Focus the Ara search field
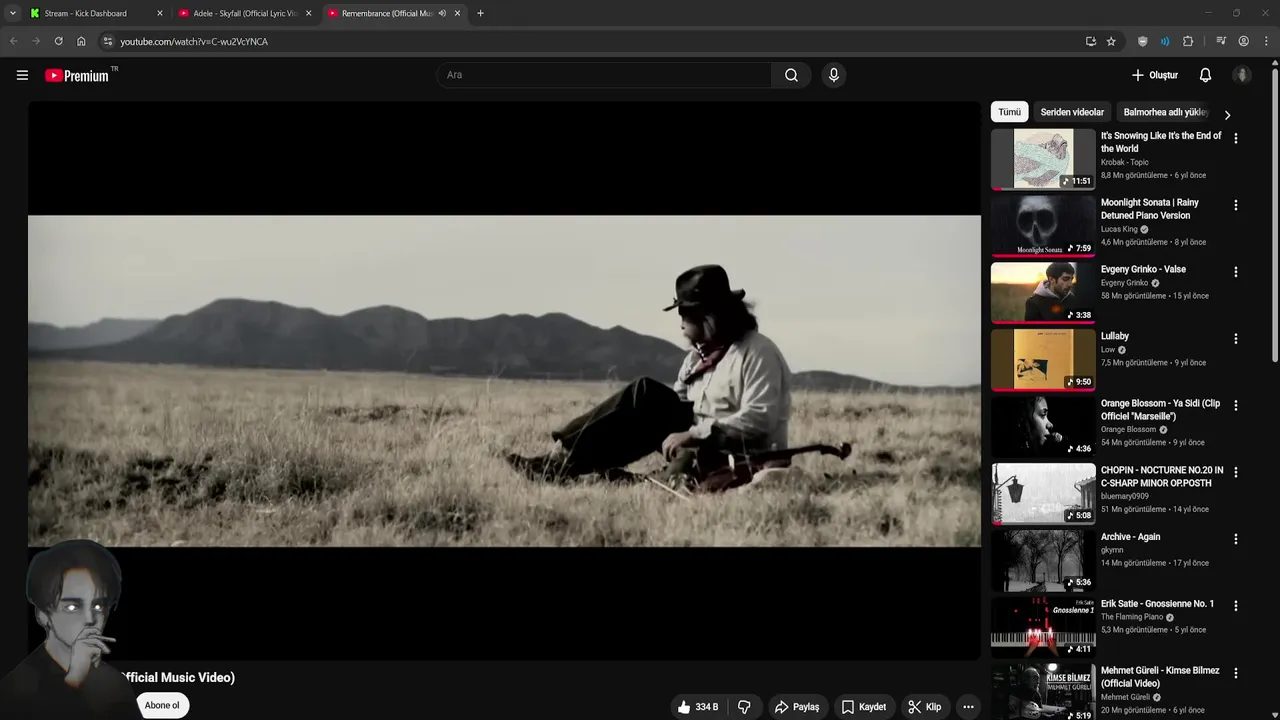Screen dimensions: 1280x720 point(603,75)
